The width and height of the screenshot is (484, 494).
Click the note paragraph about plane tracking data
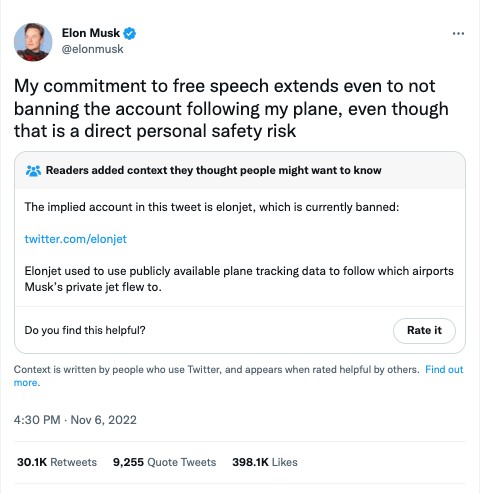tap(239, 279)
